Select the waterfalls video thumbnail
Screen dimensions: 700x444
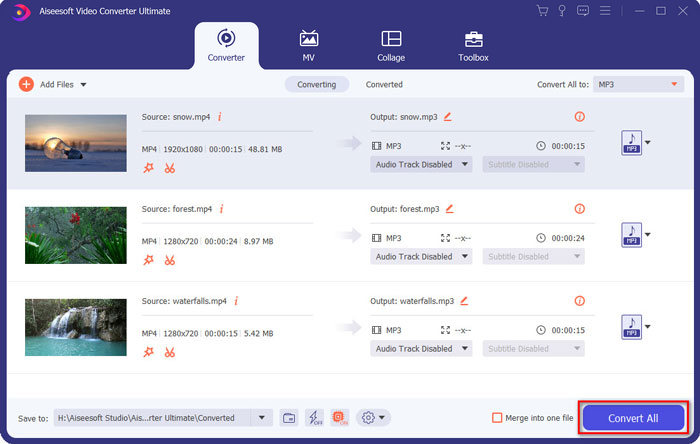75,327
